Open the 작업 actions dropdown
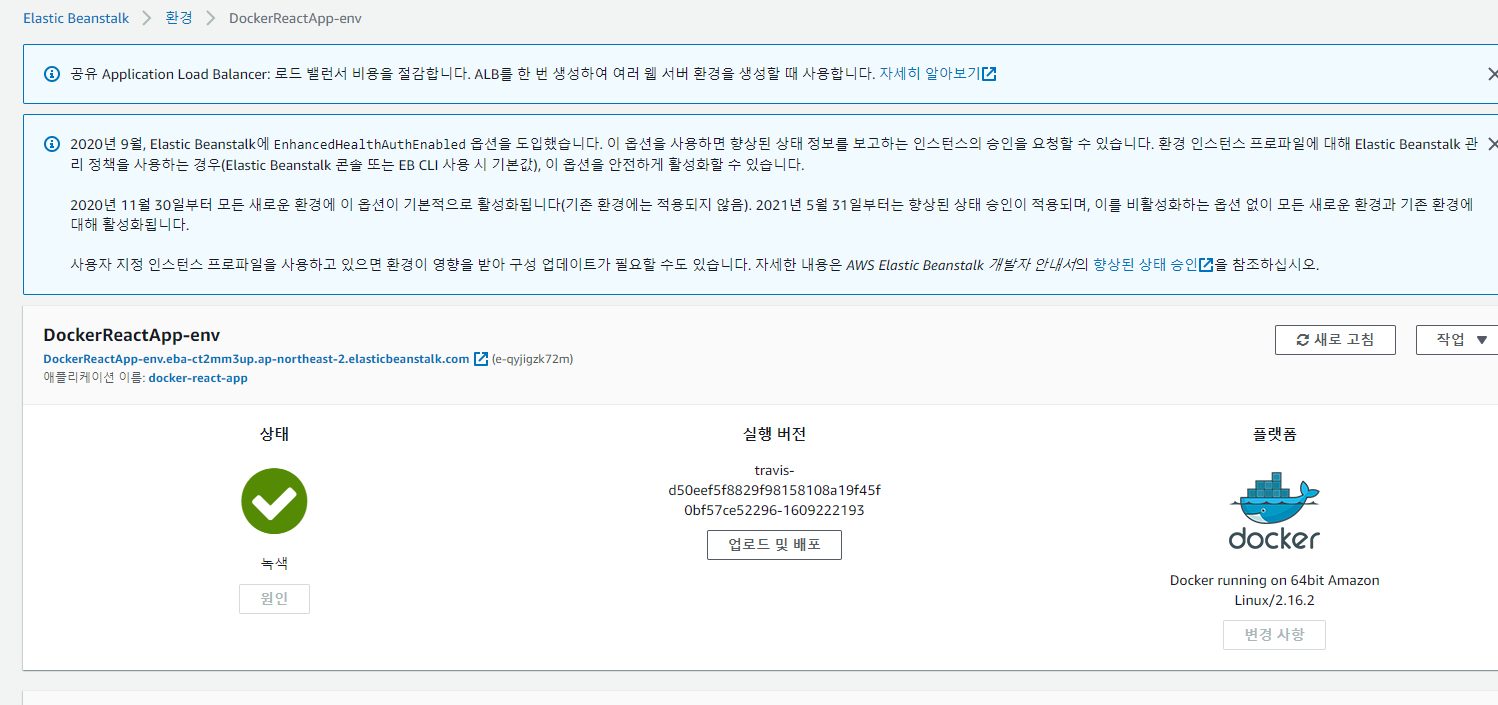 tap(1457, 339)
